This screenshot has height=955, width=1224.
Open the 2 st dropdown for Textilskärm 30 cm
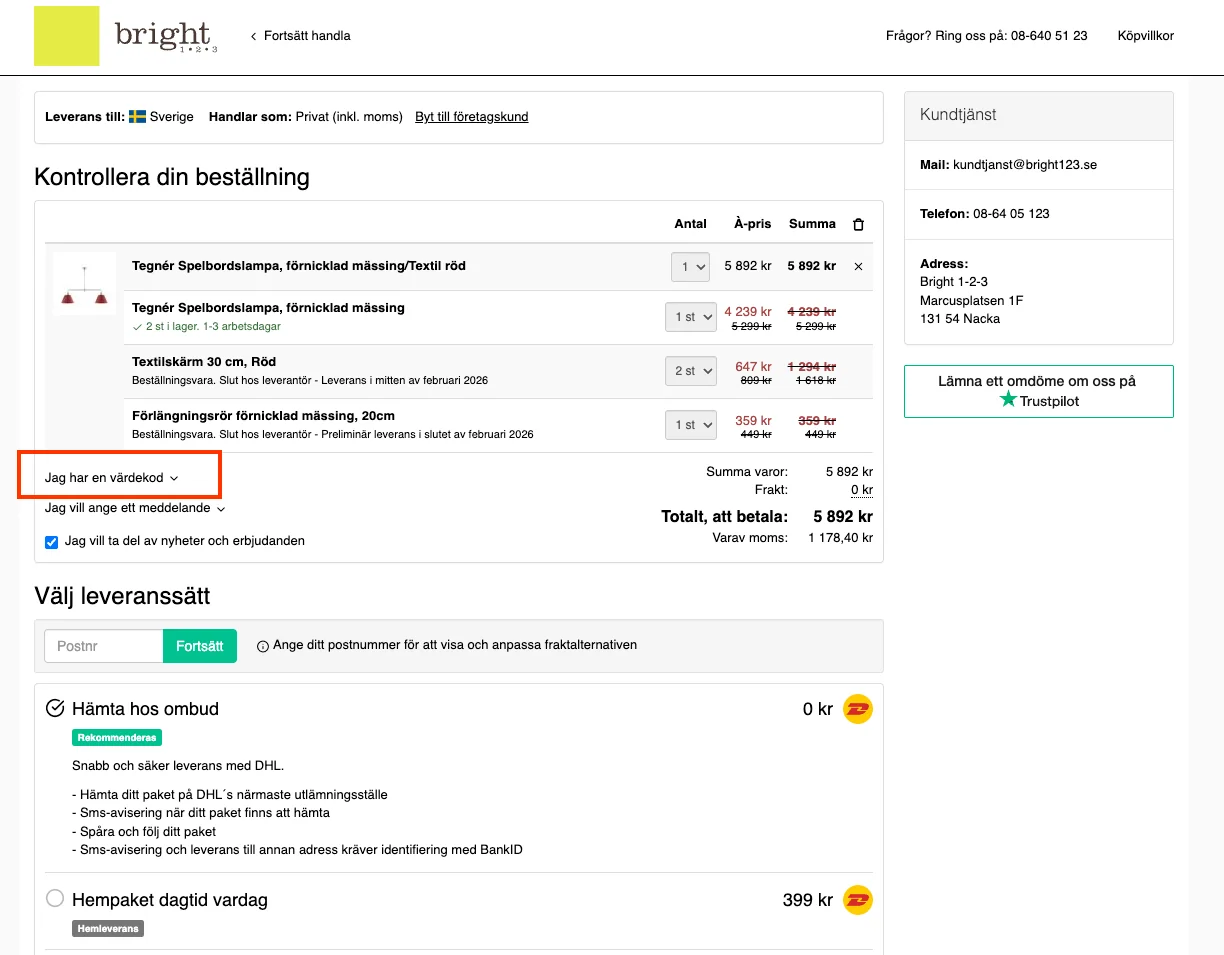(x=691, y=371)
